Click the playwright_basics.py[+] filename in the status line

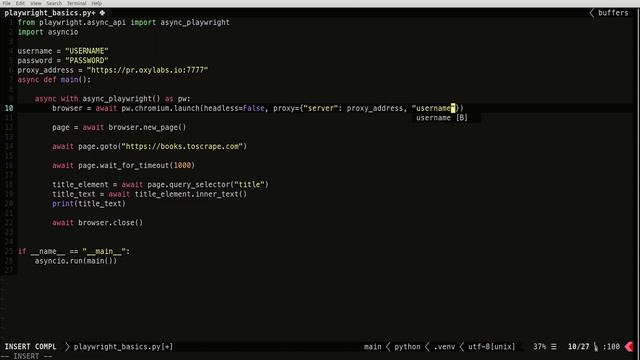tap(123, 347)
